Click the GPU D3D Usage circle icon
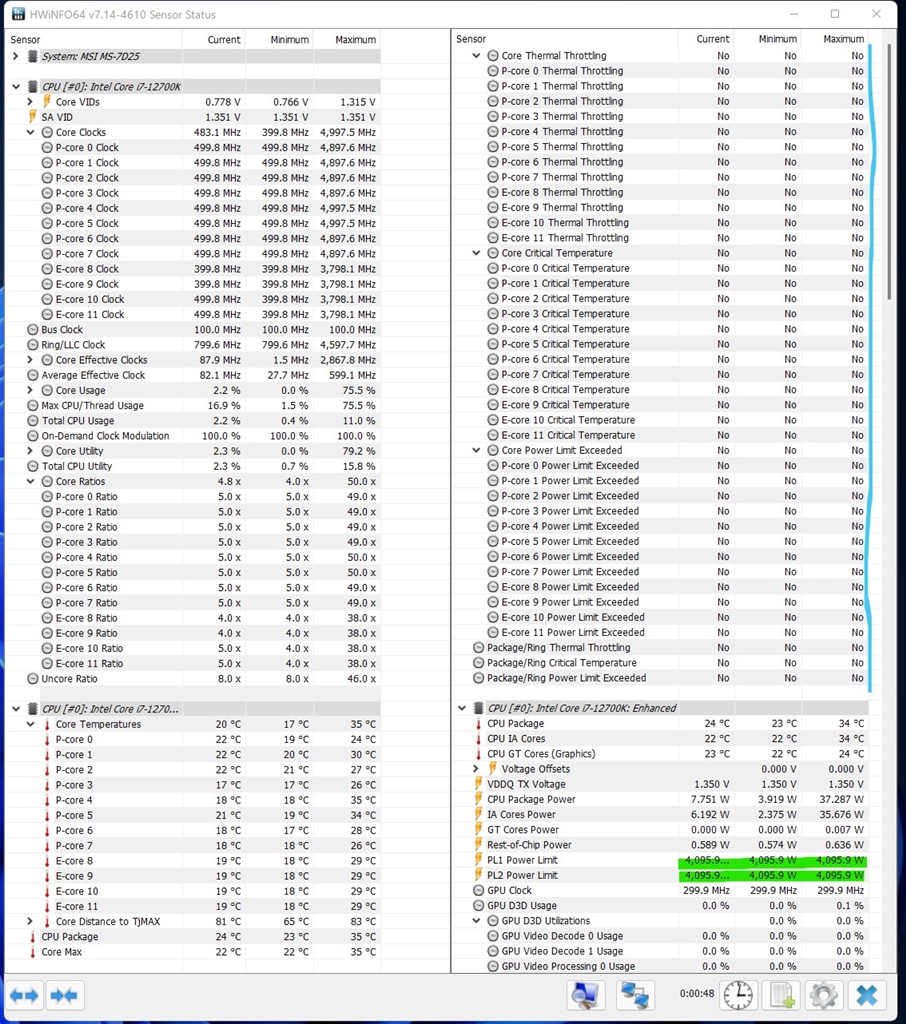 (478, 905)
